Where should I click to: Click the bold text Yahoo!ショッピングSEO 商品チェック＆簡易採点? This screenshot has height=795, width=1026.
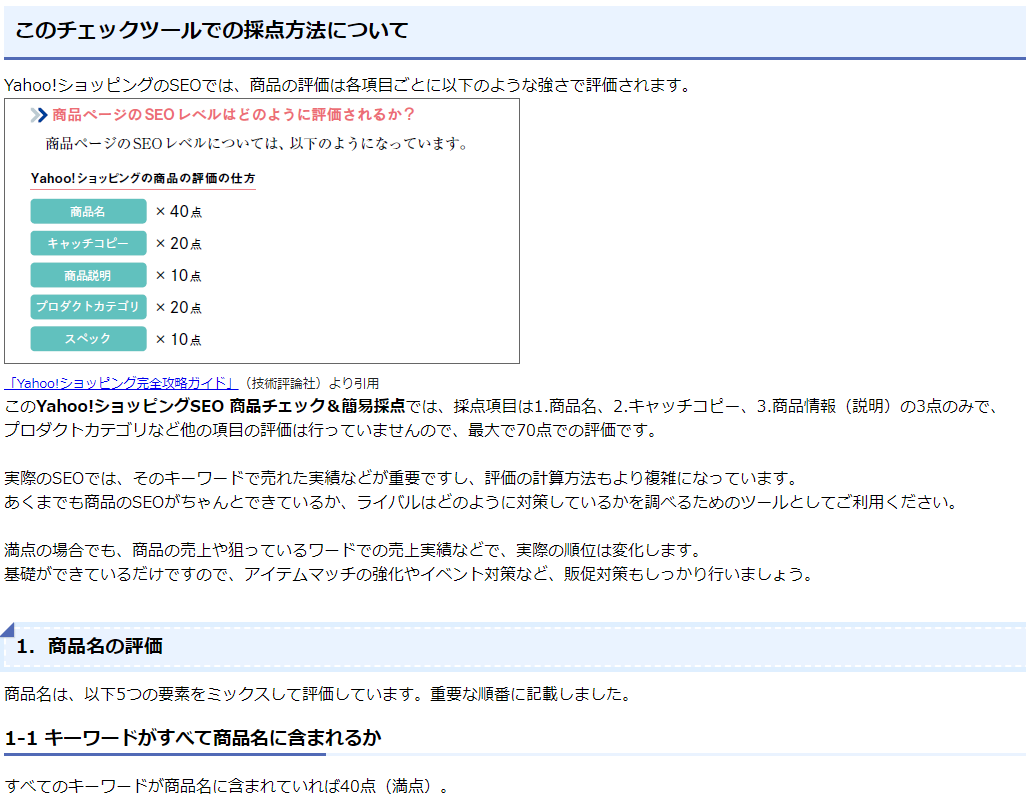click(221, 406)
